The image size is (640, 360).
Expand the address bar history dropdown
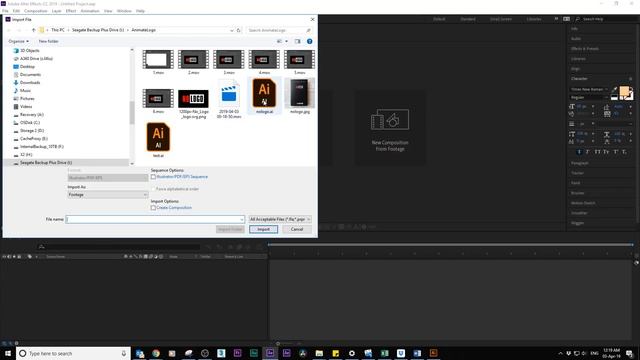[x=232, y=30]
